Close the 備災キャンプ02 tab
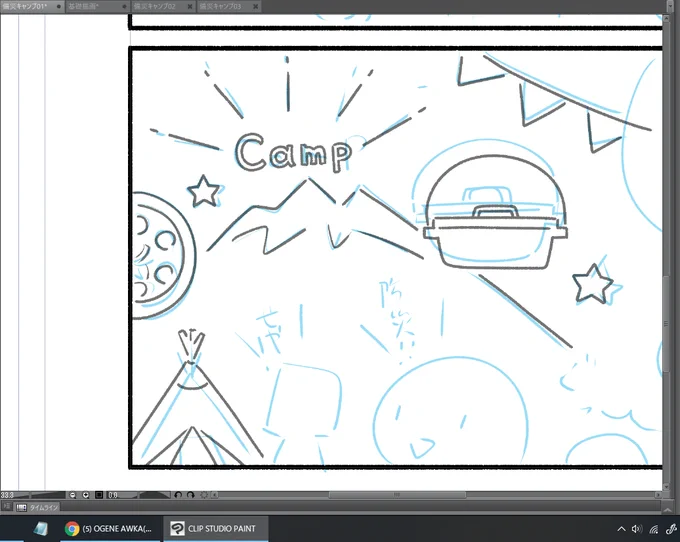This screenshot has width=680, height=542. 190,7
